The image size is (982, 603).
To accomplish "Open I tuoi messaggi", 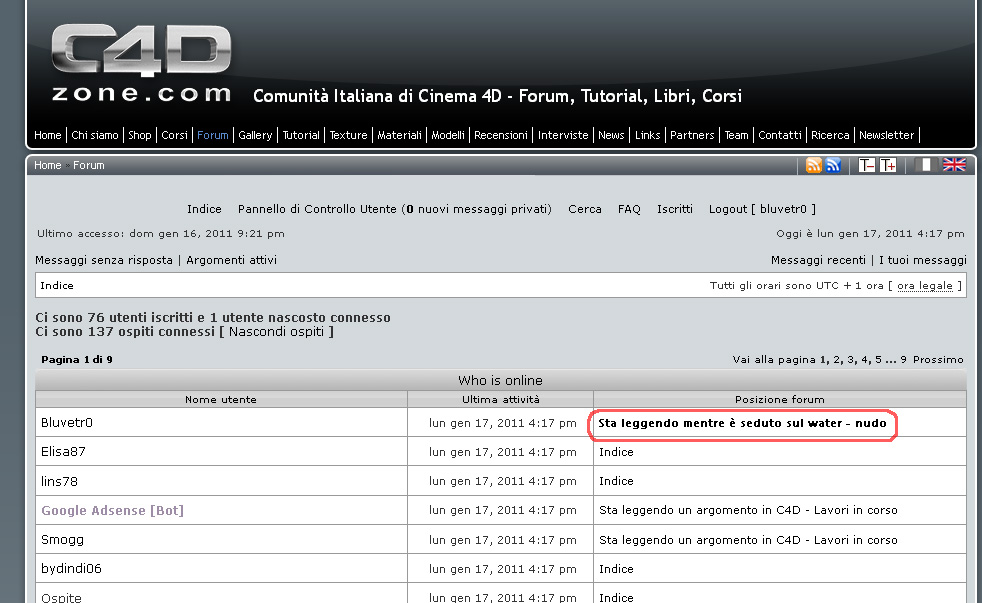I will tap(923, 260).
